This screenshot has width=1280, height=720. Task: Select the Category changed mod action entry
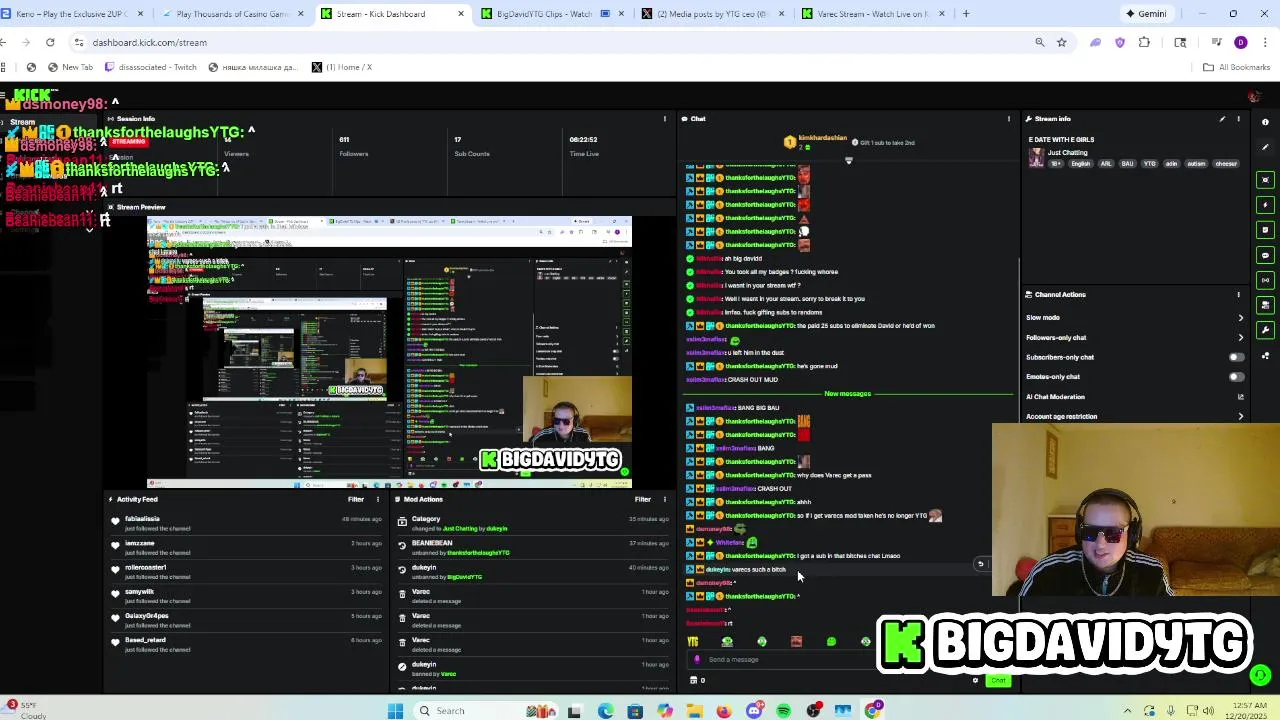coord(532,524)
